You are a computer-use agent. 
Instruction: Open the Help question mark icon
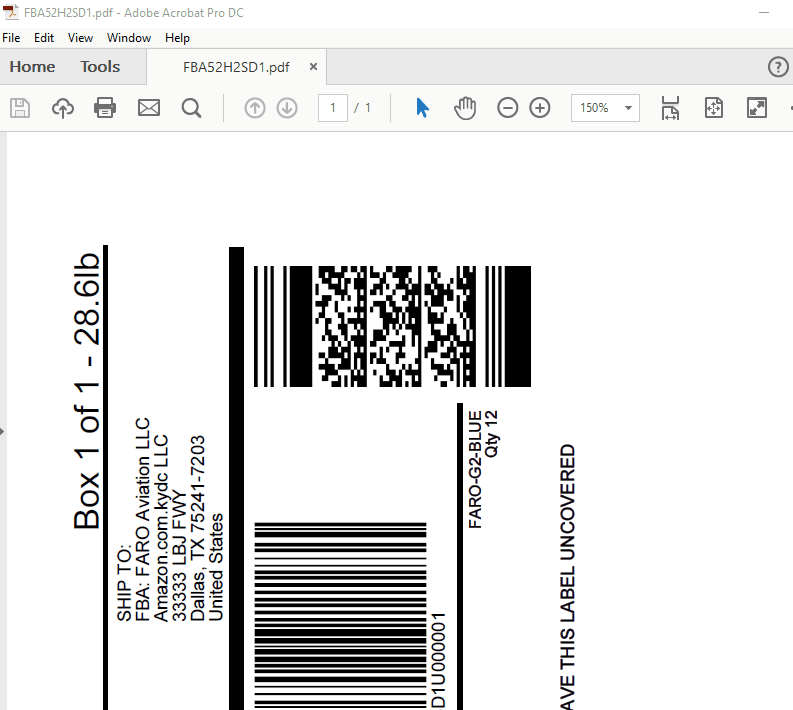(x=778, y=67)
